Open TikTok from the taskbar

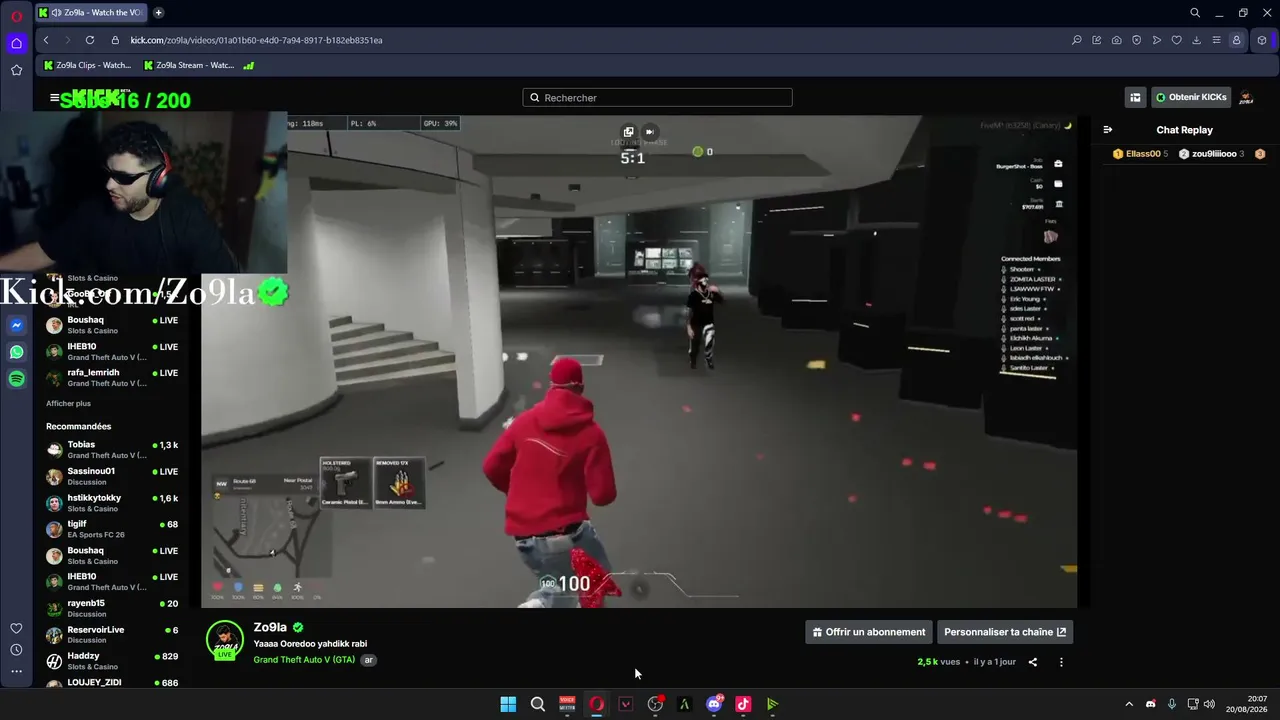pyautogui.click(x=743, y=704)
